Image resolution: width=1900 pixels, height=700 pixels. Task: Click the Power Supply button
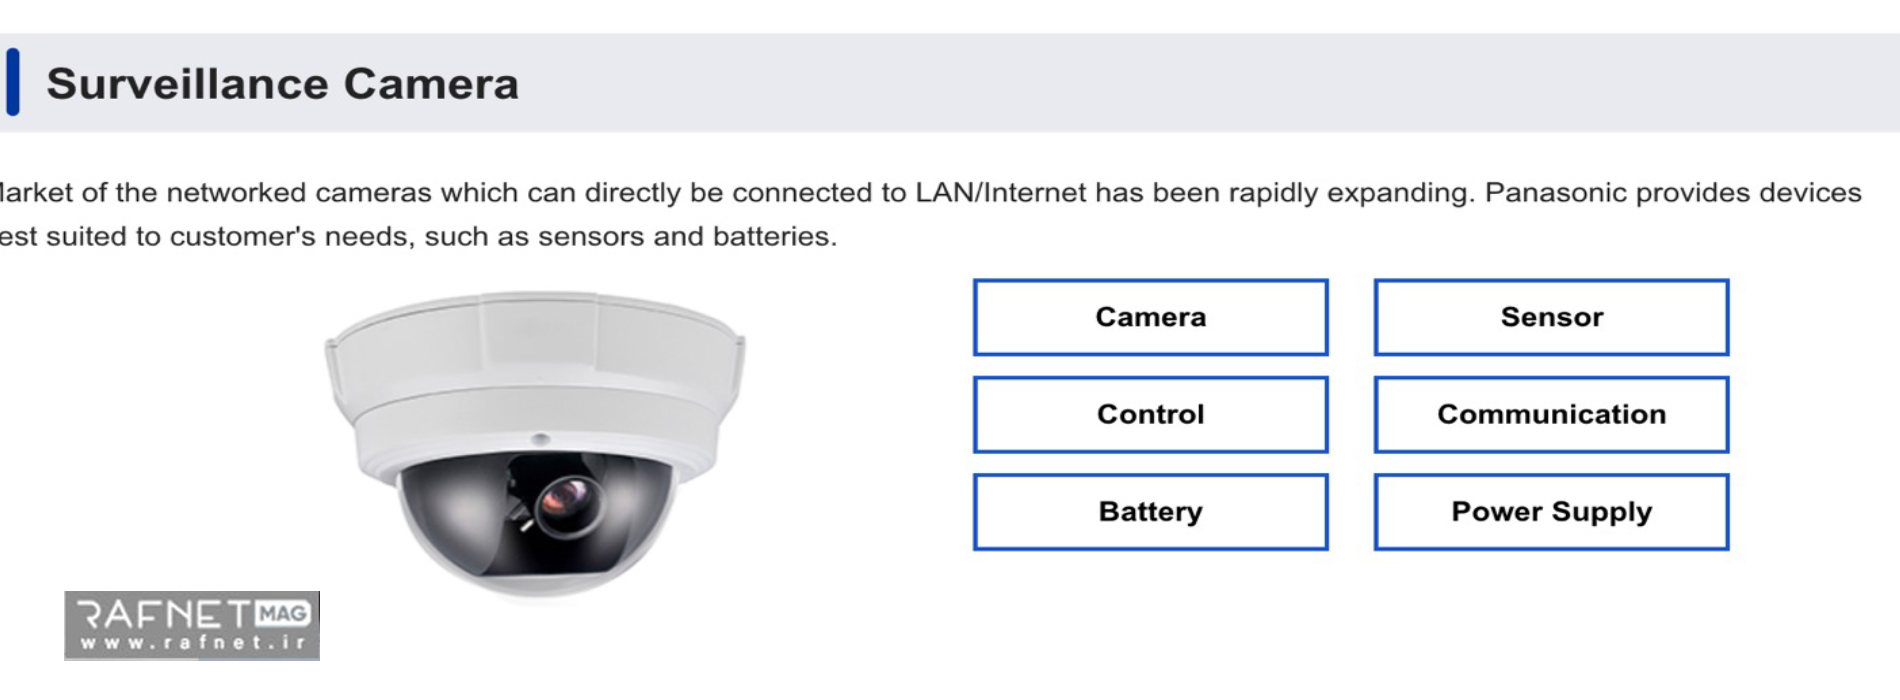(1551, 512)
